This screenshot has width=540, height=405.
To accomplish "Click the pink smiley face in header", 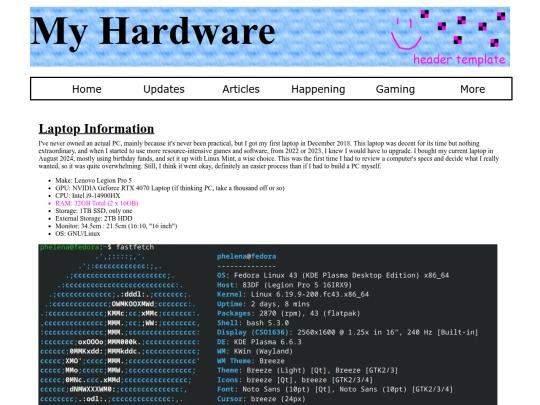I will [406, 34].
